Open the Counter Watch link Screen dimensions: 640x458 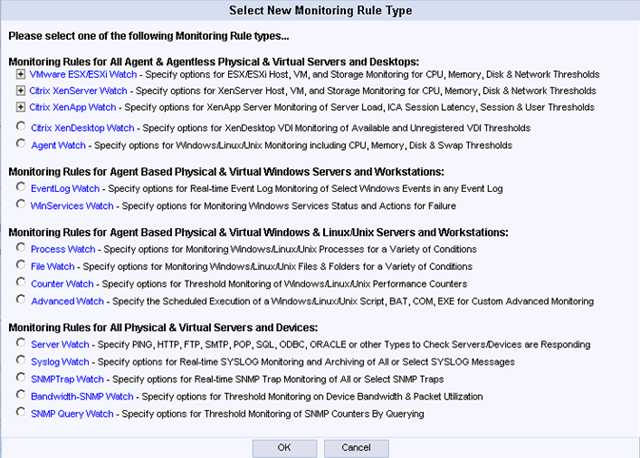(62, 284)
